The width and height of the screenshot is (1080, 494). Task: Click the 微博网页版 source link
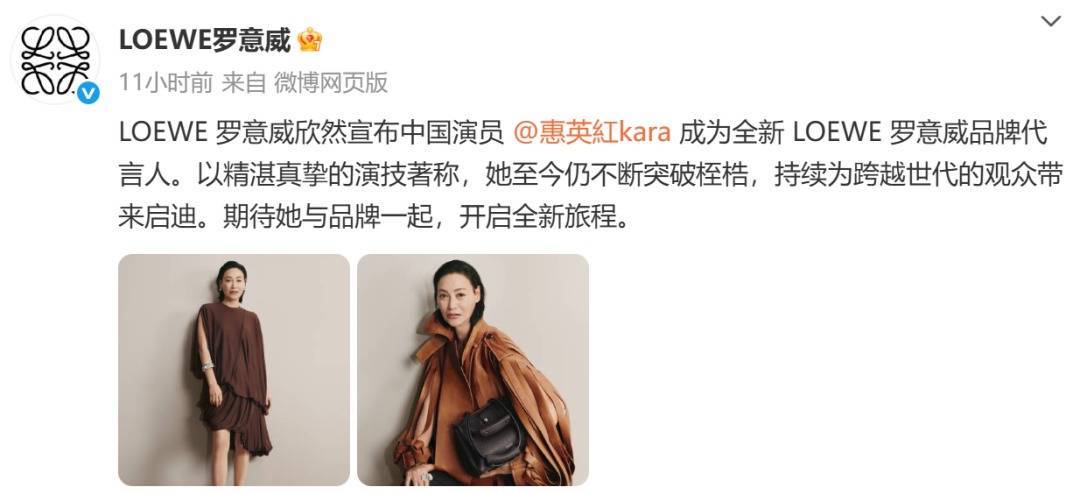331,83
